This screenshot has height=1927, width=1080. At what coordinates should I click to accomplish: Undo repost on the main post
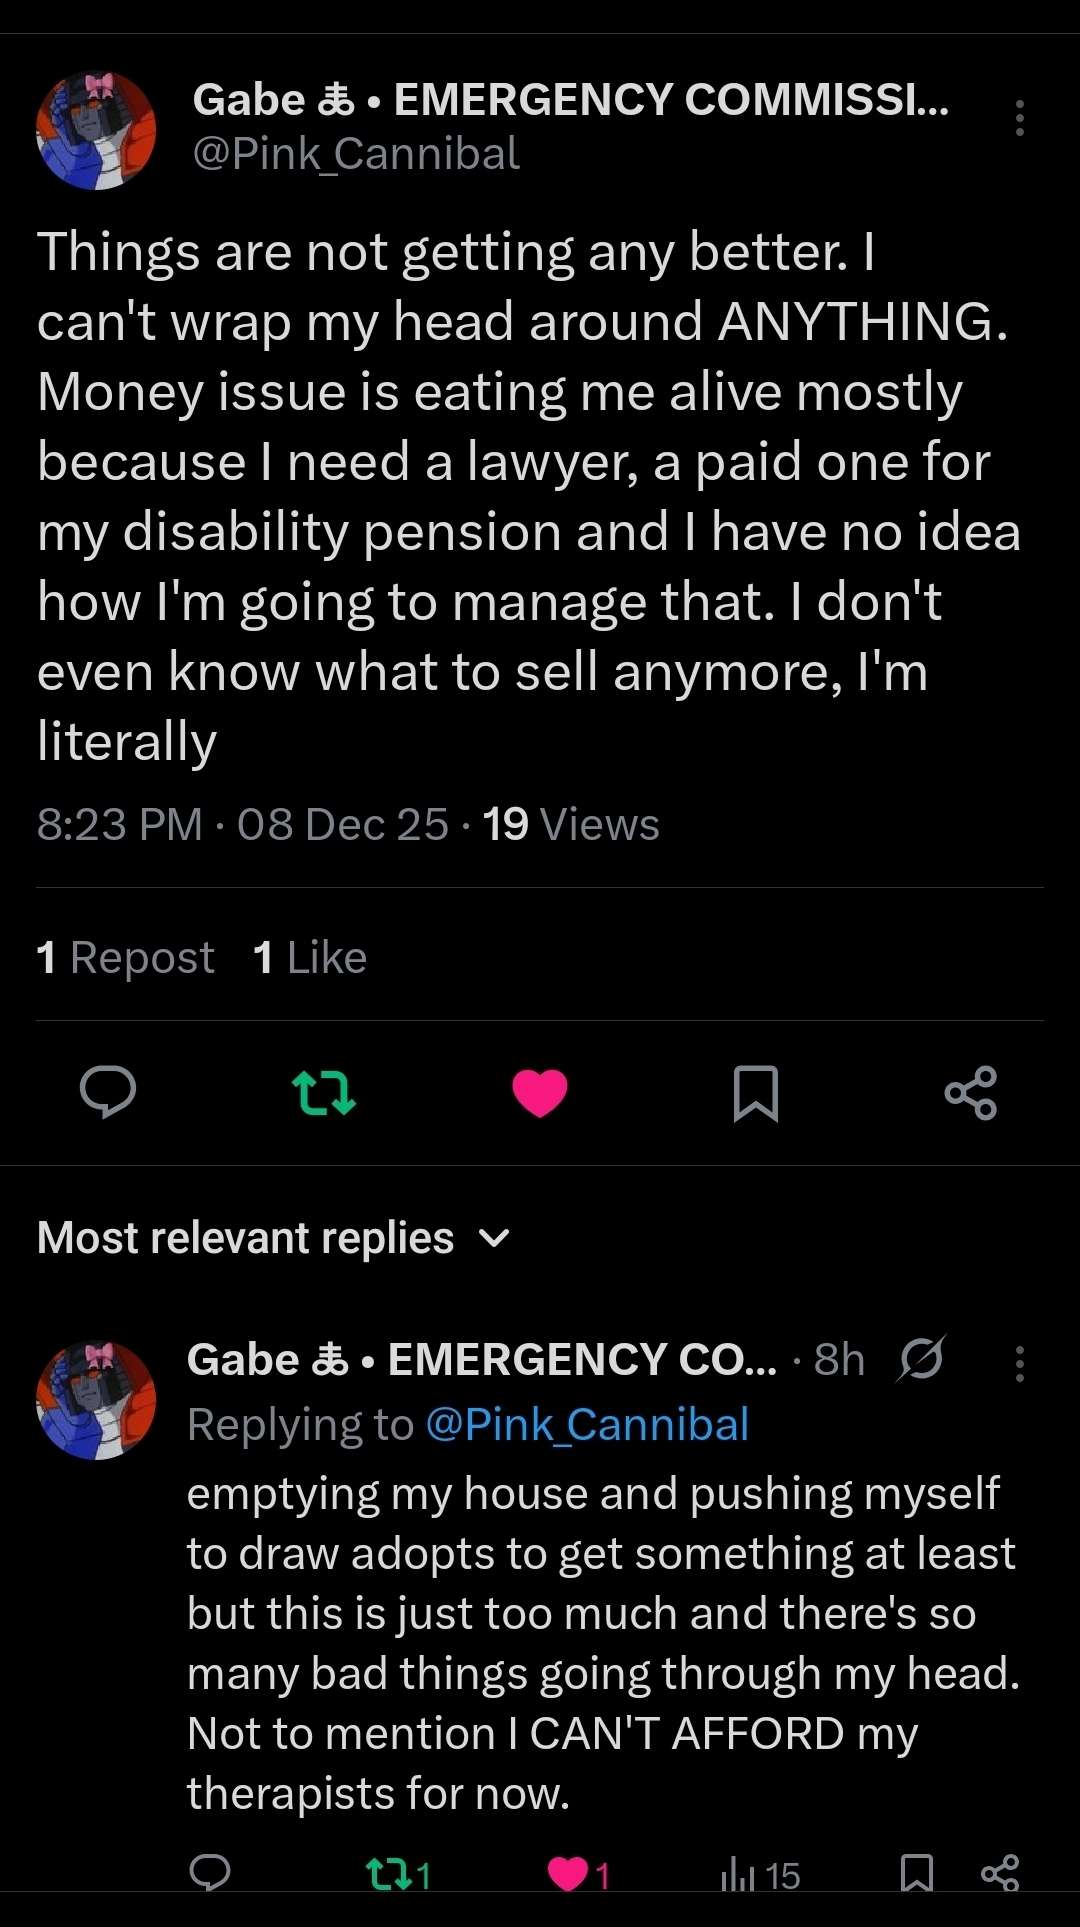323,1092
